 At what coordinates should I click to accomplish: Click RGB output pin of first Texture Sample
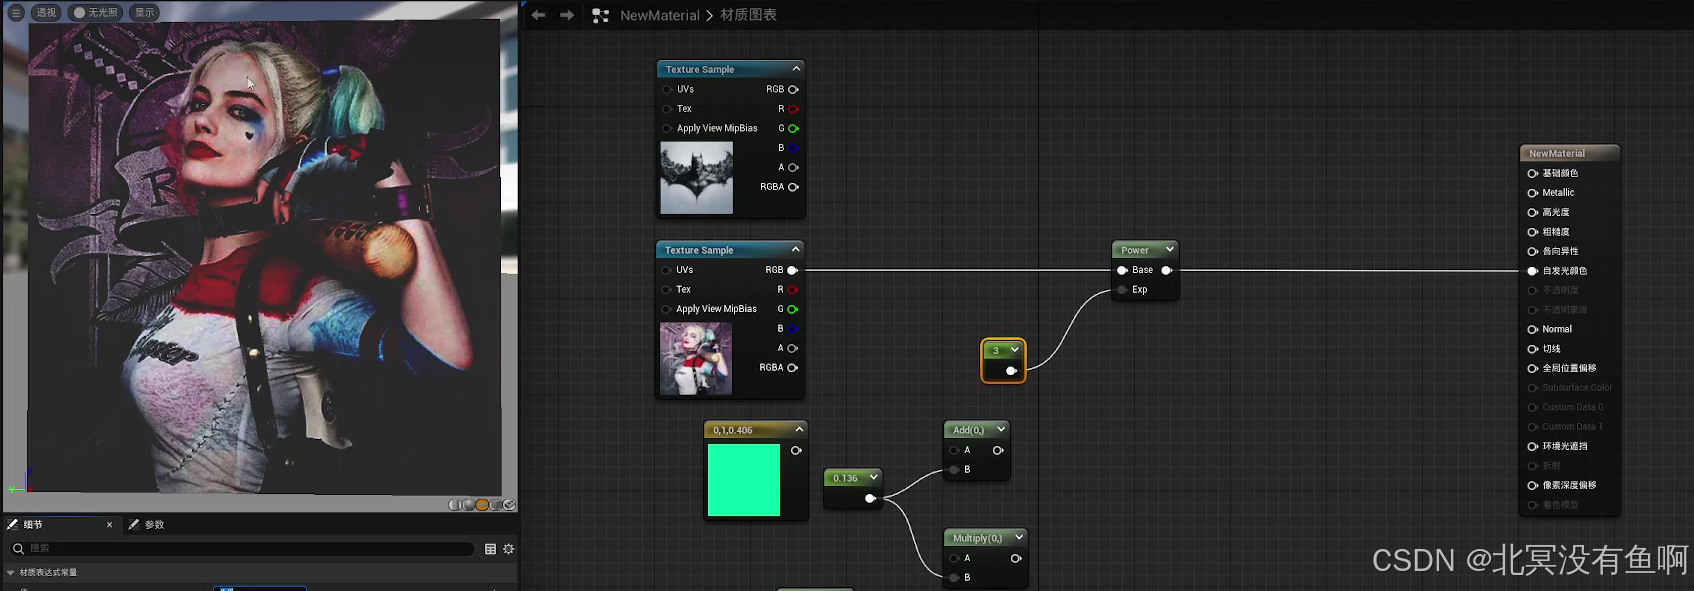793,89
